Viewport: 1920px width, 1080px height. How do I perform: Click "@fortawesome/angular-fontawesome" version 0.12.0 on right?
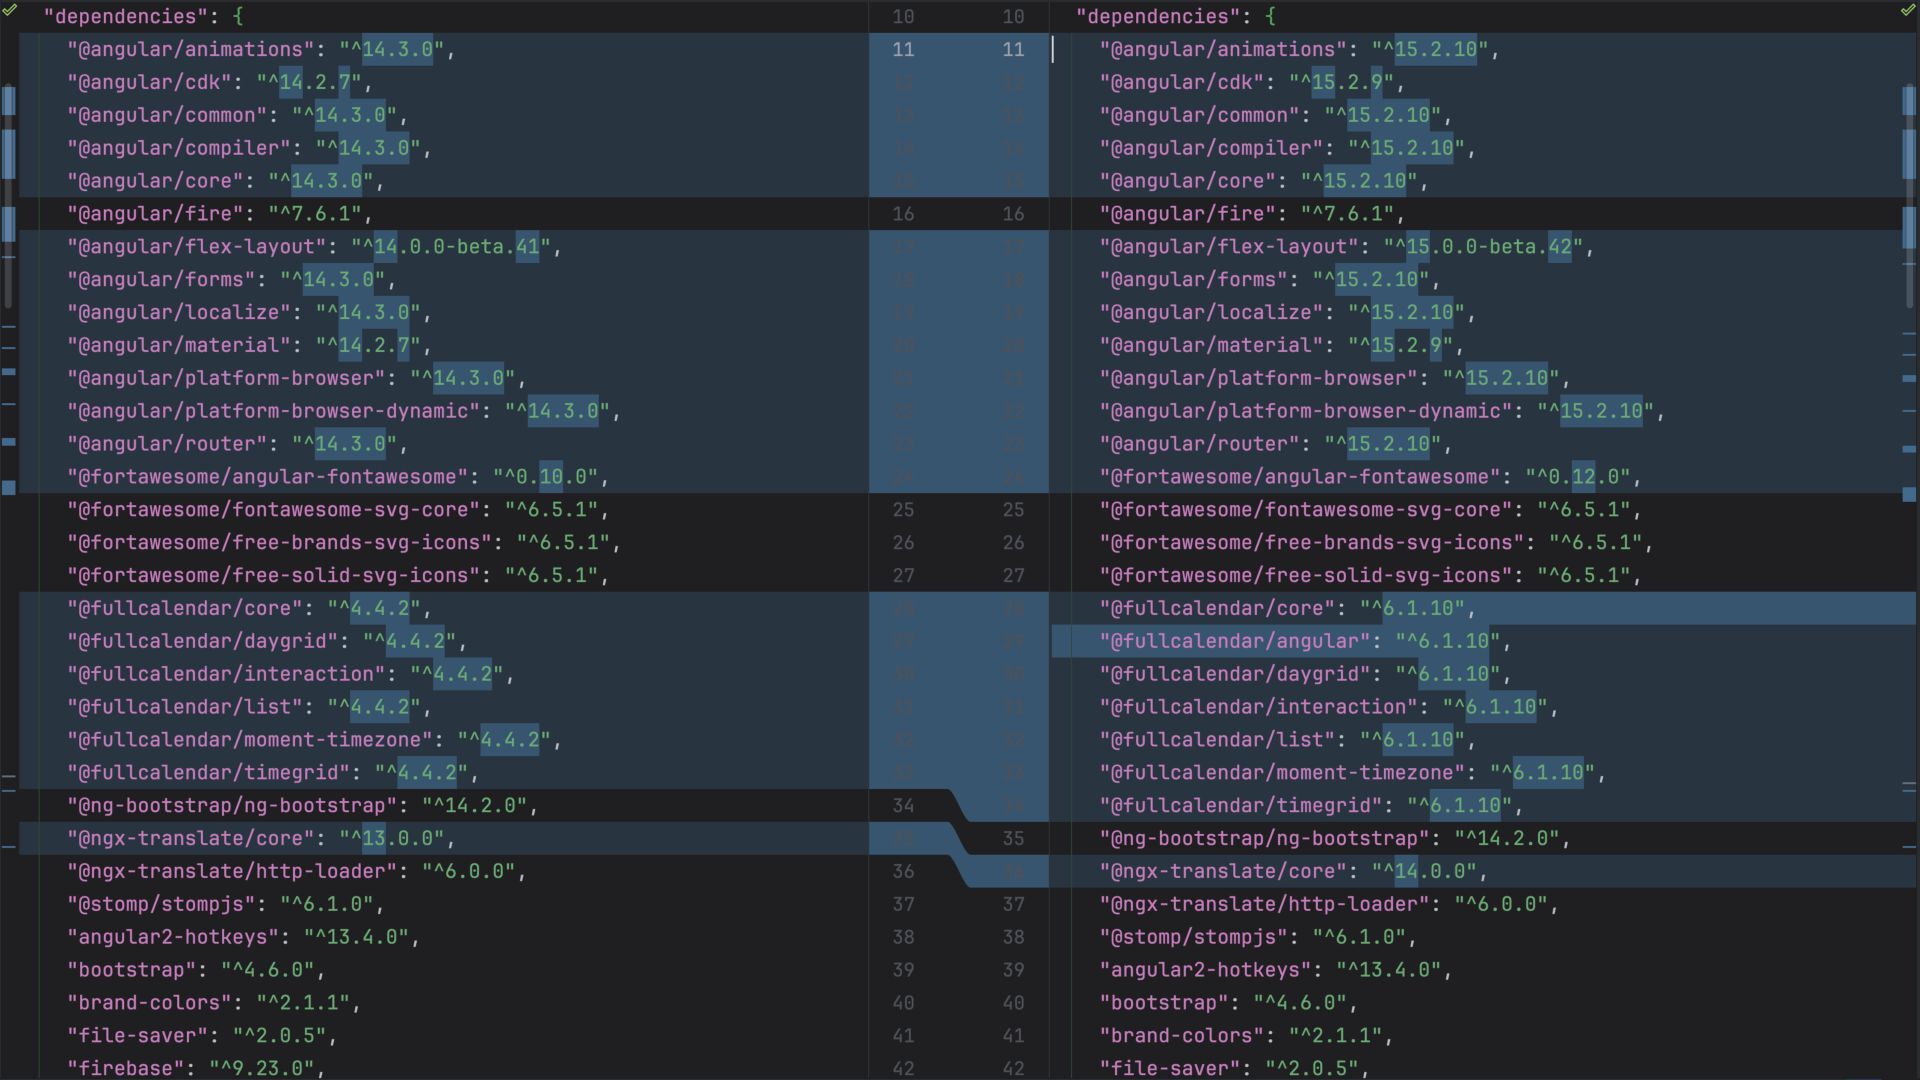1580,477
